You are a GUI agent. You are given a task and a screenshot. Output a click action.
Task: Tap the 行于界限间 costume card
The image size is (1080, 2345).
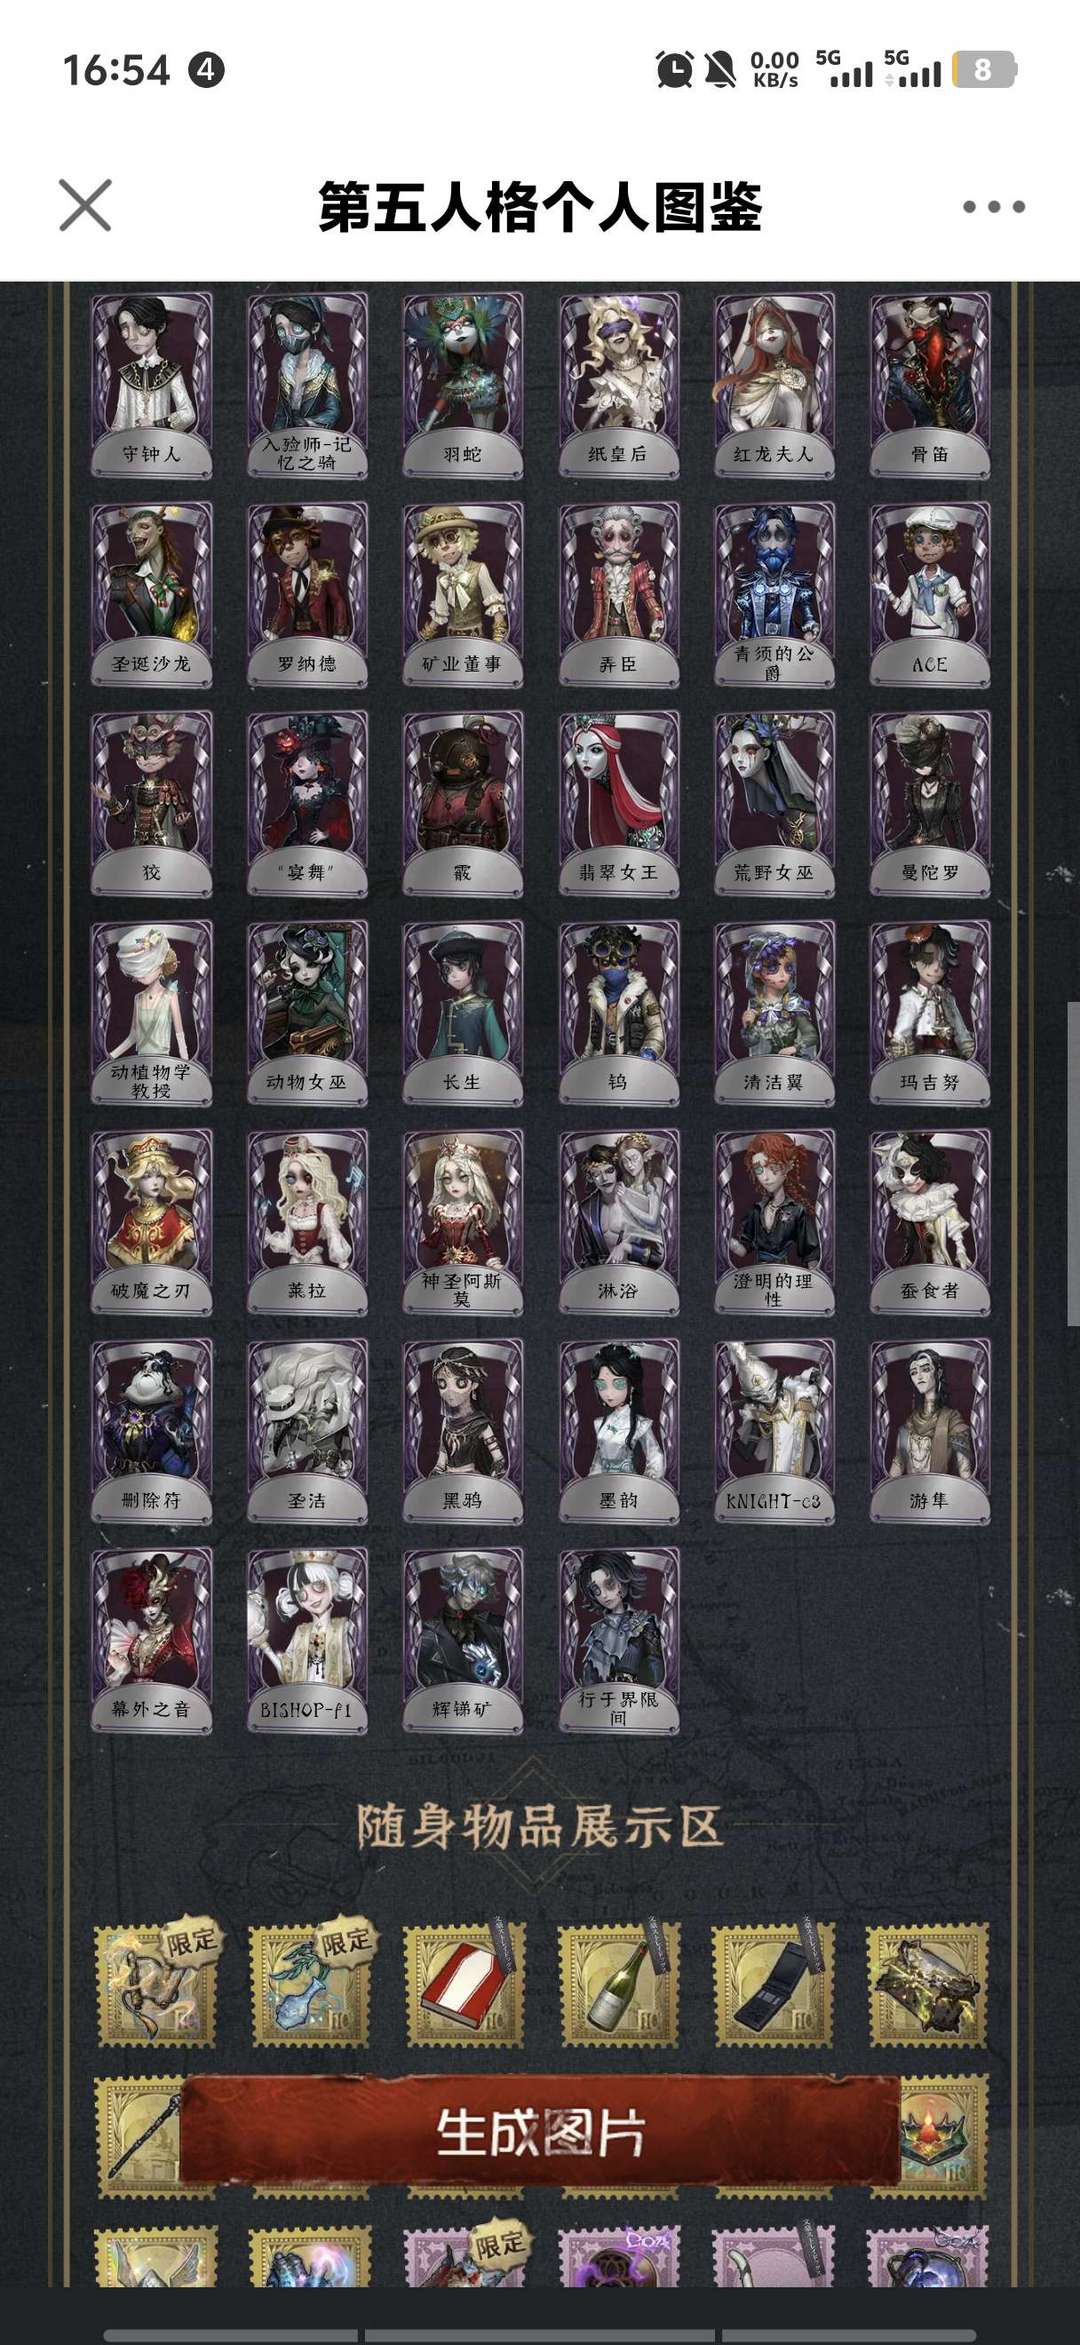[x=618, y=1640]
